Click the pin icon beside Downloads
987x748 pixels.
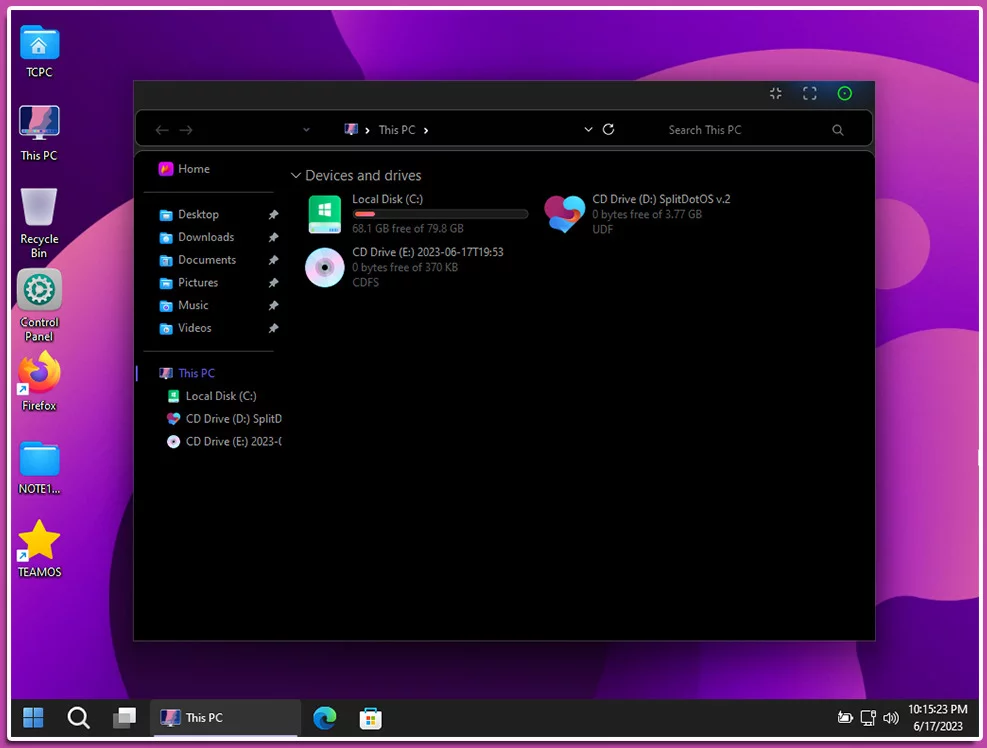(x=273, y=237)
